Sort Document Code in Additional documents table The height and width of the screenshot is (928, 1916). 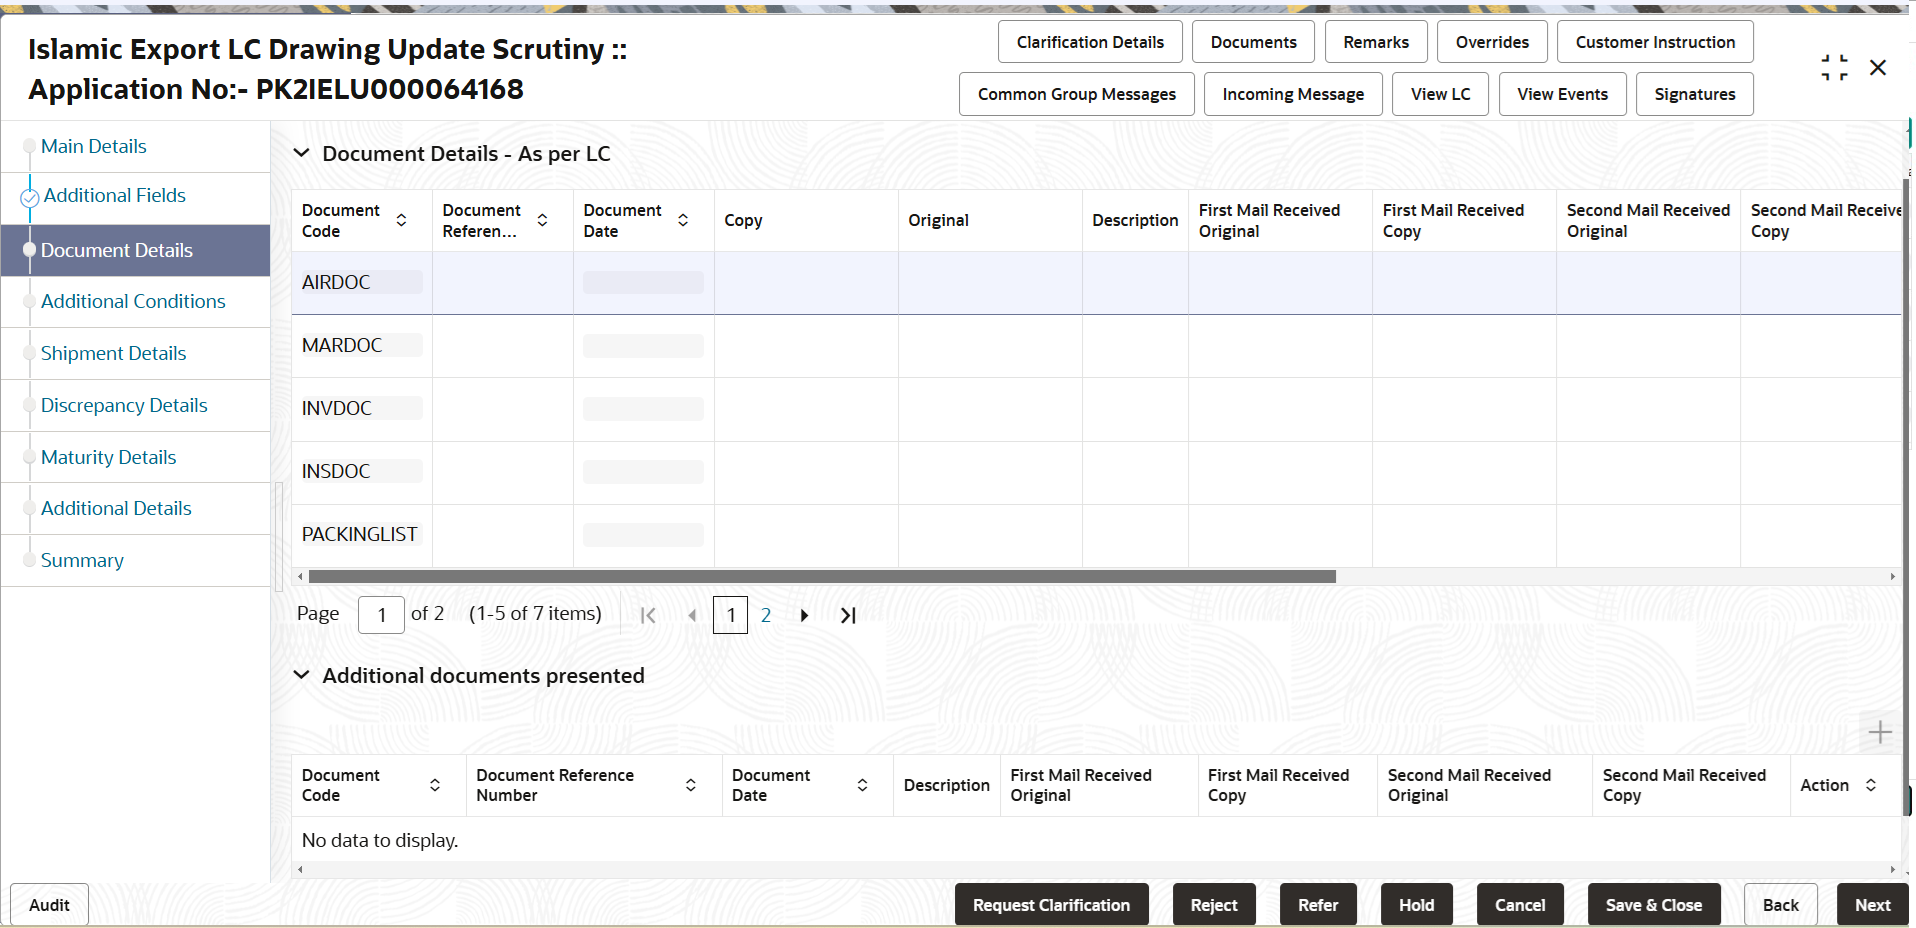pos(435,785)
